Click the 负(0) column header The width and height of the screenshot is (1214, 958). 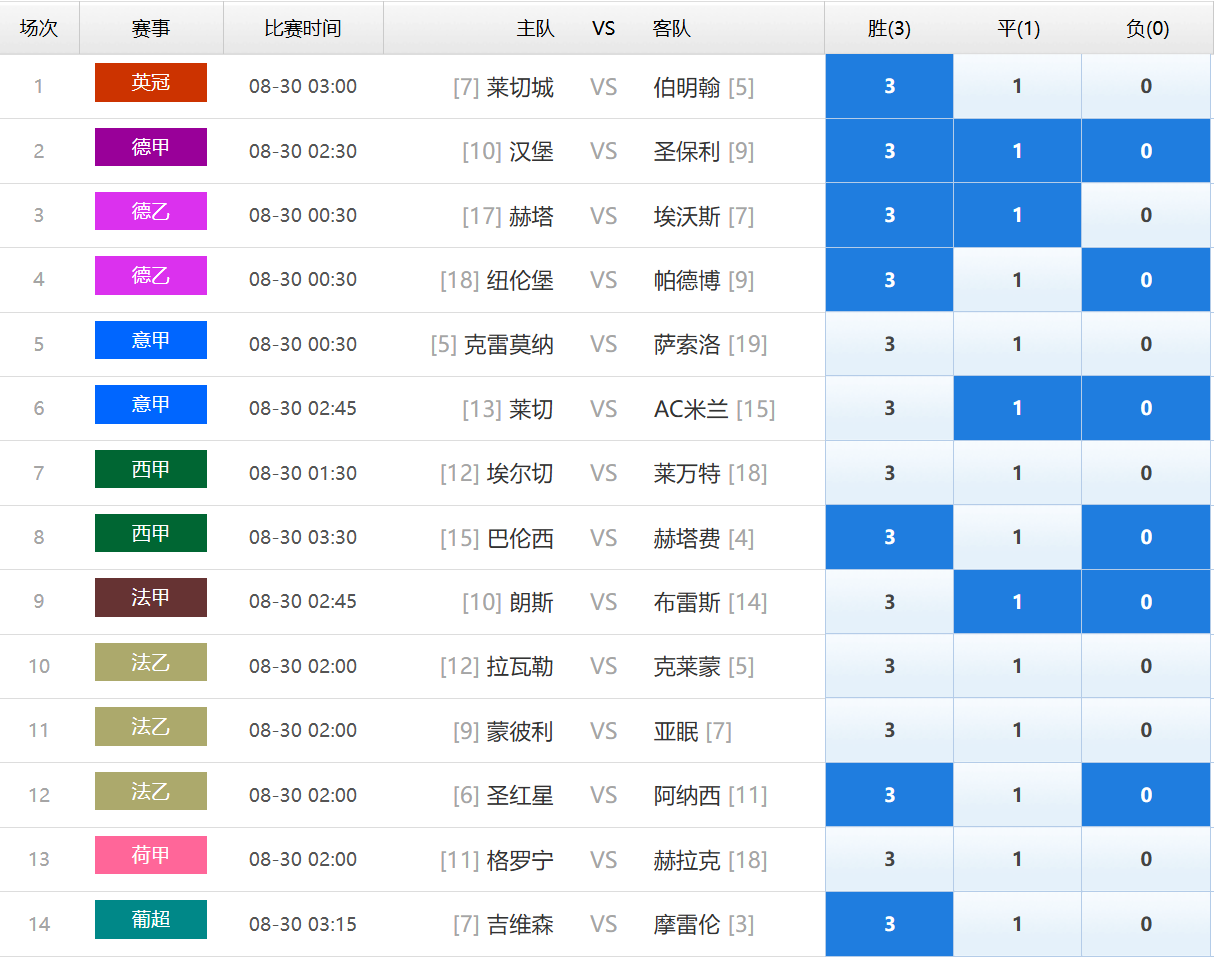tap(1147, 29)
